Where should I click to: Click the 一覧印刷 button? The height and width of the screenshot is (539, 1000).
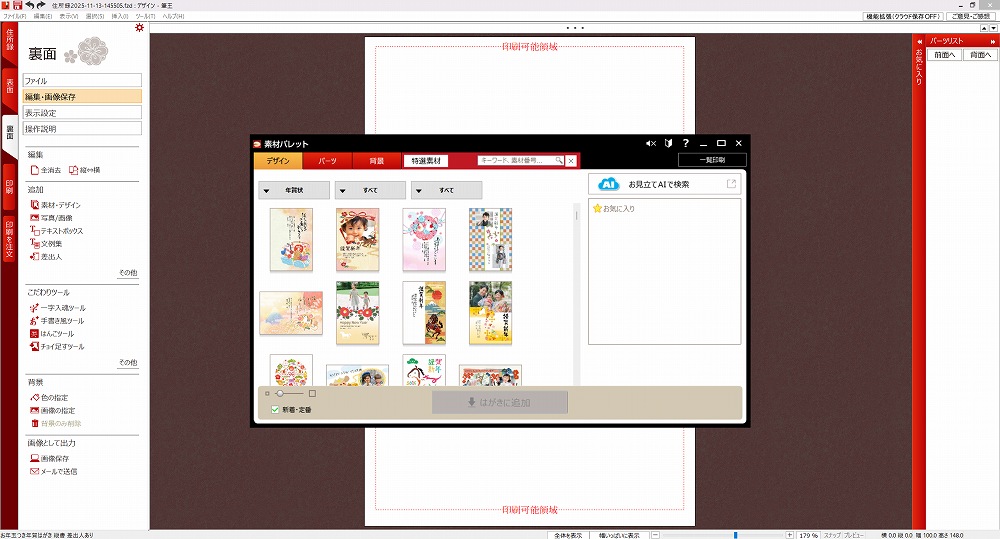(x=712, y=159)
